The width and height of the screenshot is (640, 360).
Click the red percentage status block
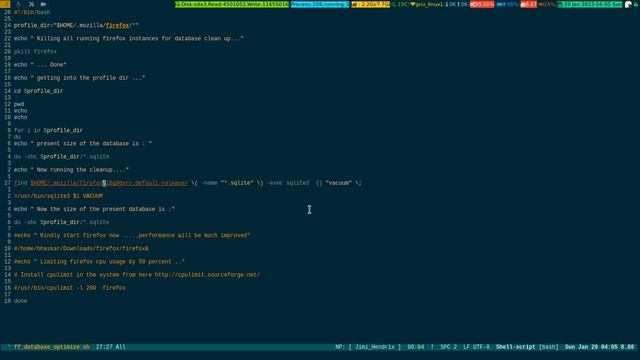pos(482,4)
